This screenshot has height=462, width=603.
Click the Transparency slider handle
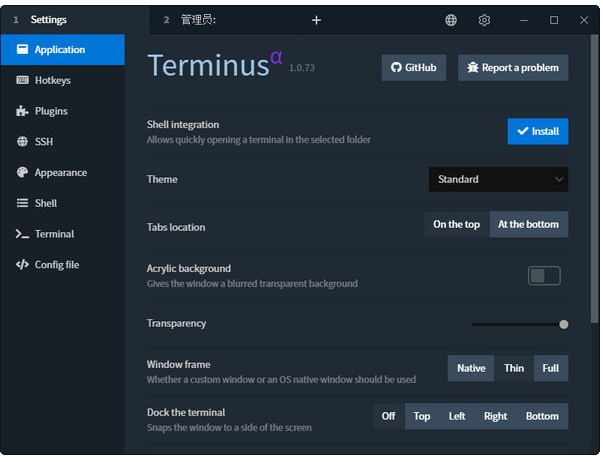pos(564,324)
